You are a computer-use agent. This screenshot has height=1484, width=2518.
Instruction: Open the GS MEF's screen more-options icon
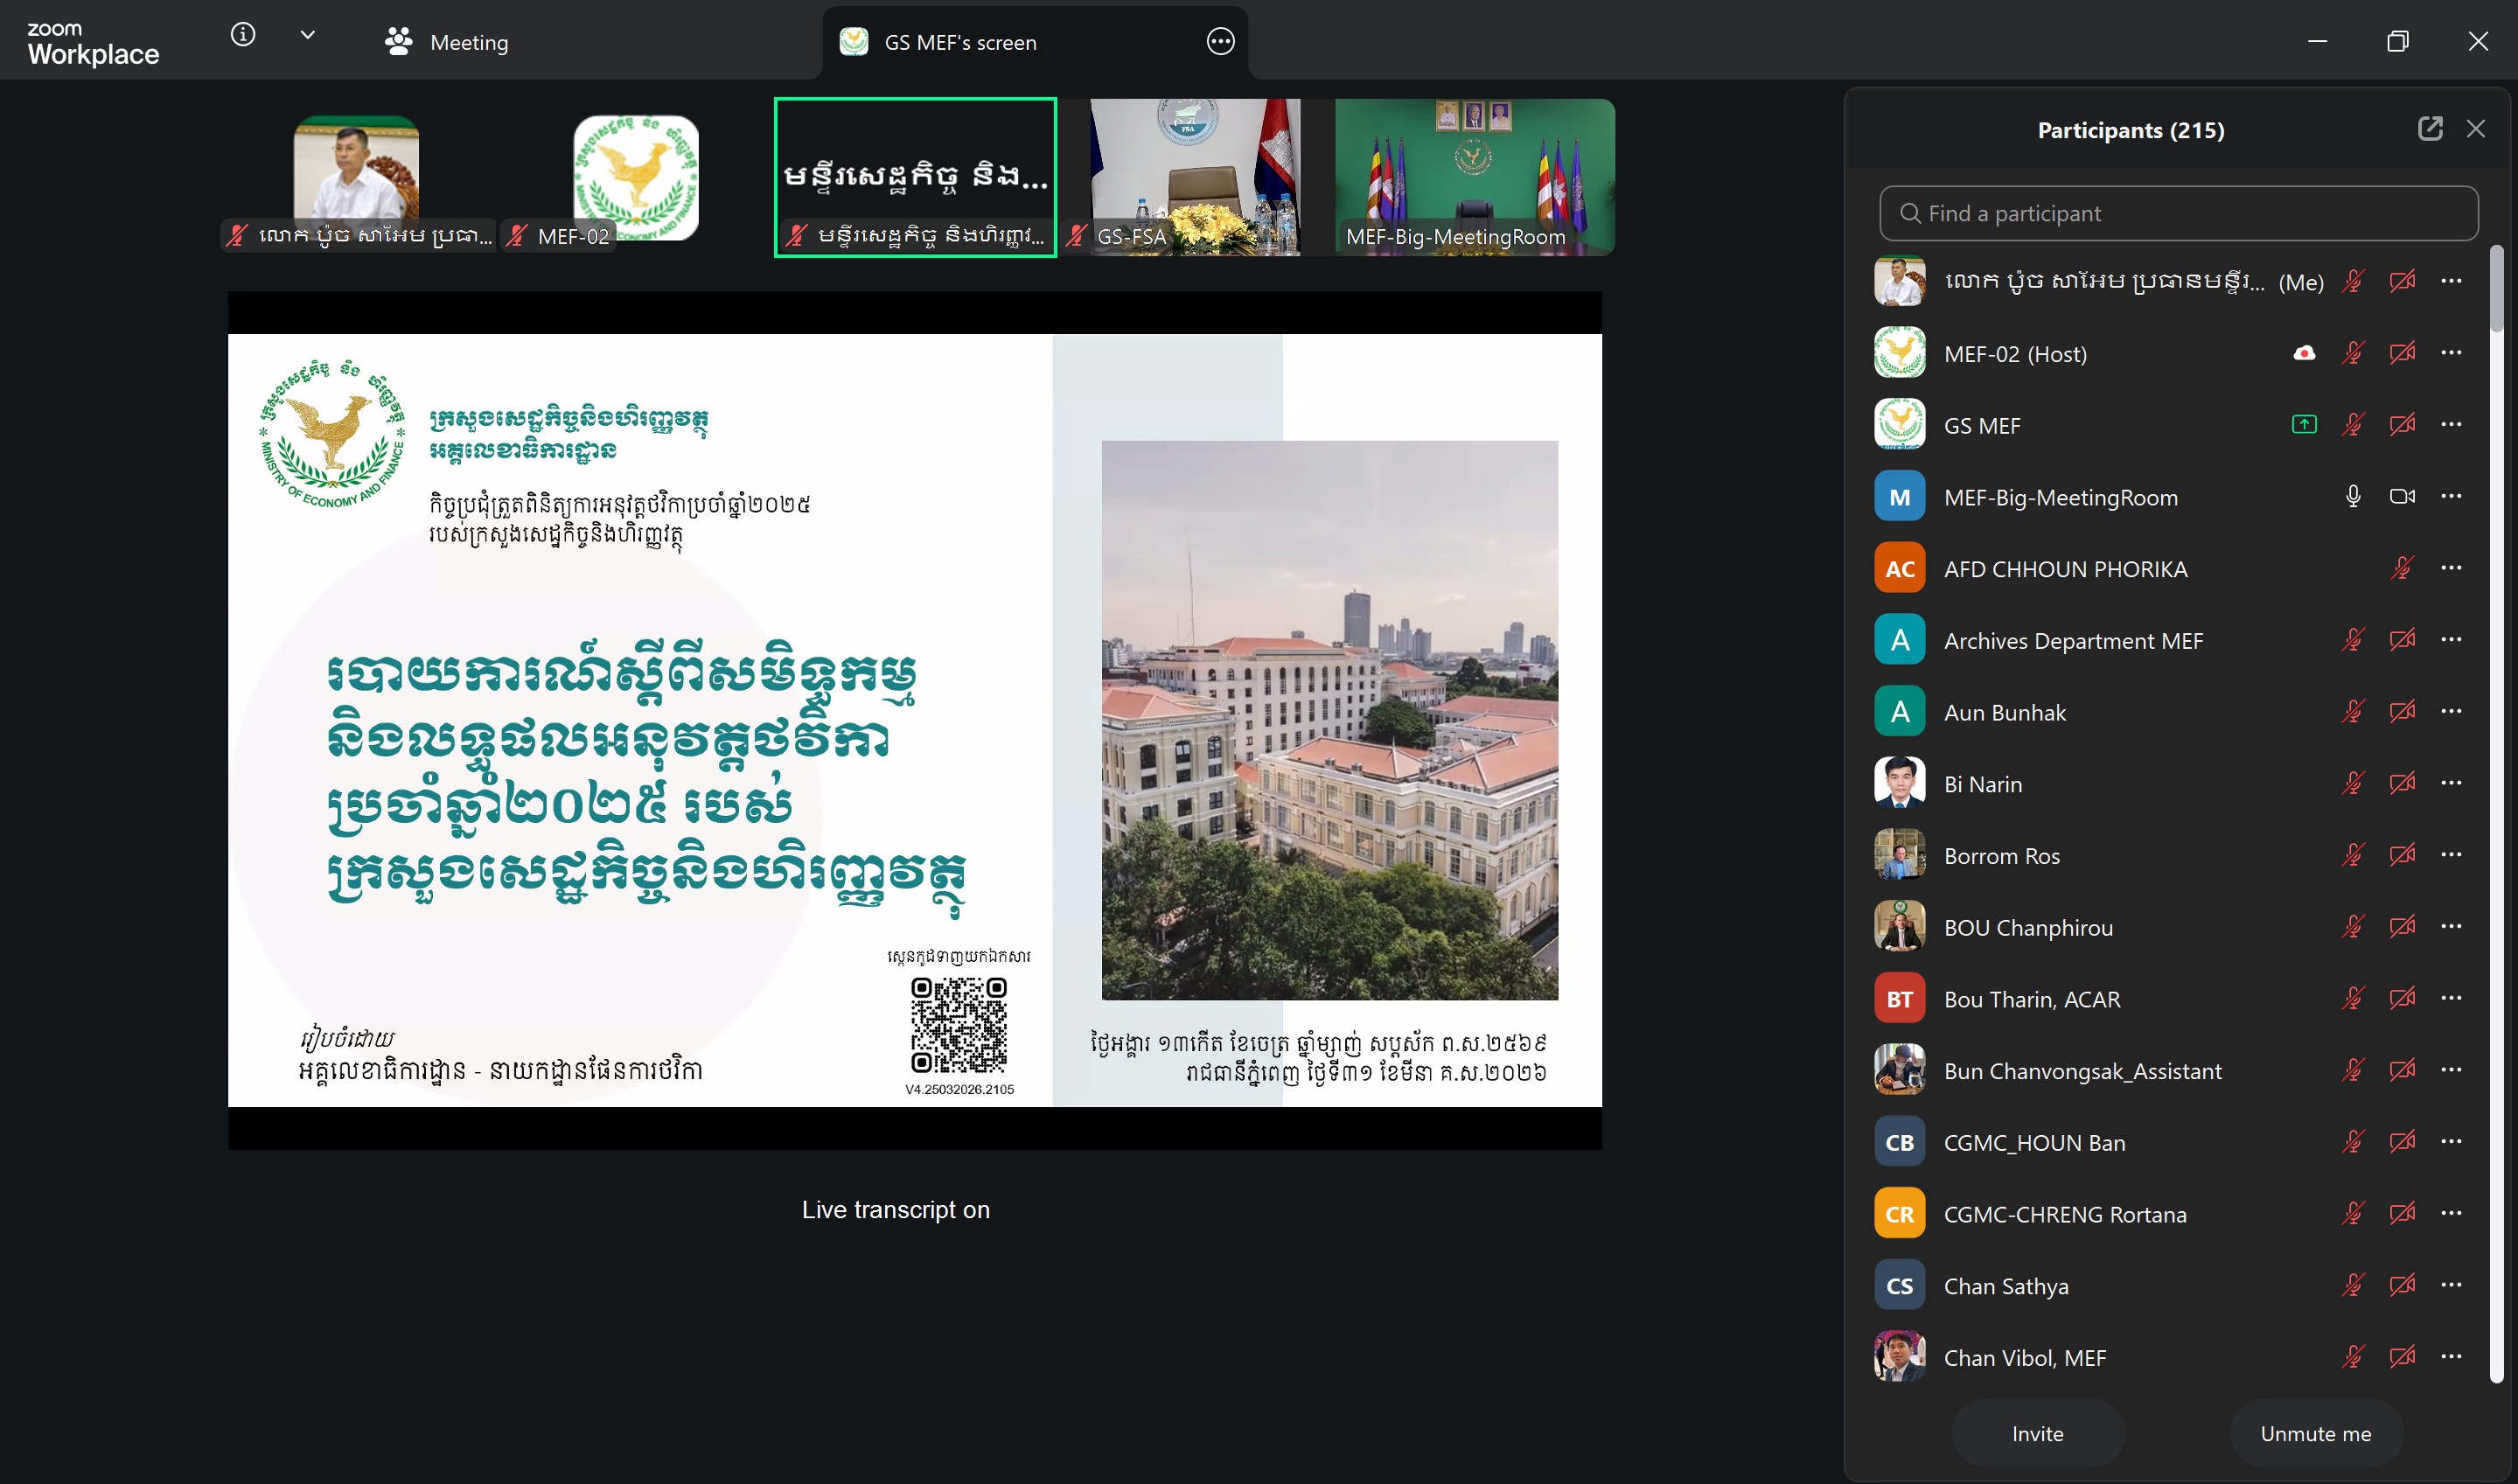1220,42
